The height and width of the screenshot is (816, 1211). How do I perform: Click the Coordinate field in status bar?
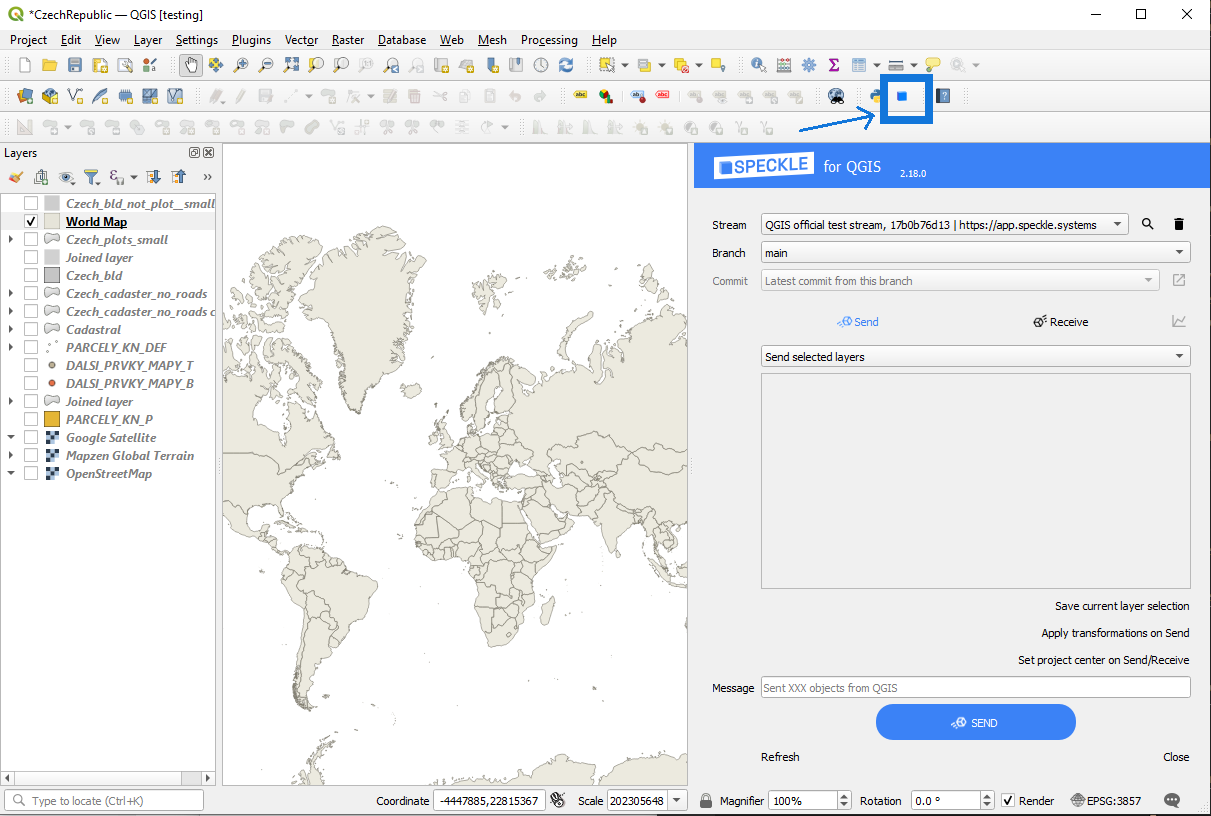coord(488,801)
